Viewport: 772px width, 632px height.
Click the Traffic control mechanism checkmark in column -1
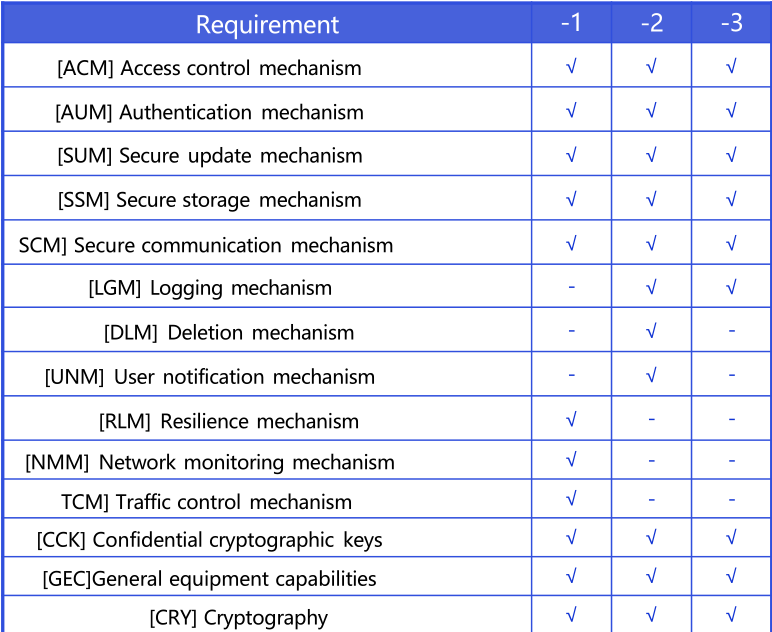point(571,499)
